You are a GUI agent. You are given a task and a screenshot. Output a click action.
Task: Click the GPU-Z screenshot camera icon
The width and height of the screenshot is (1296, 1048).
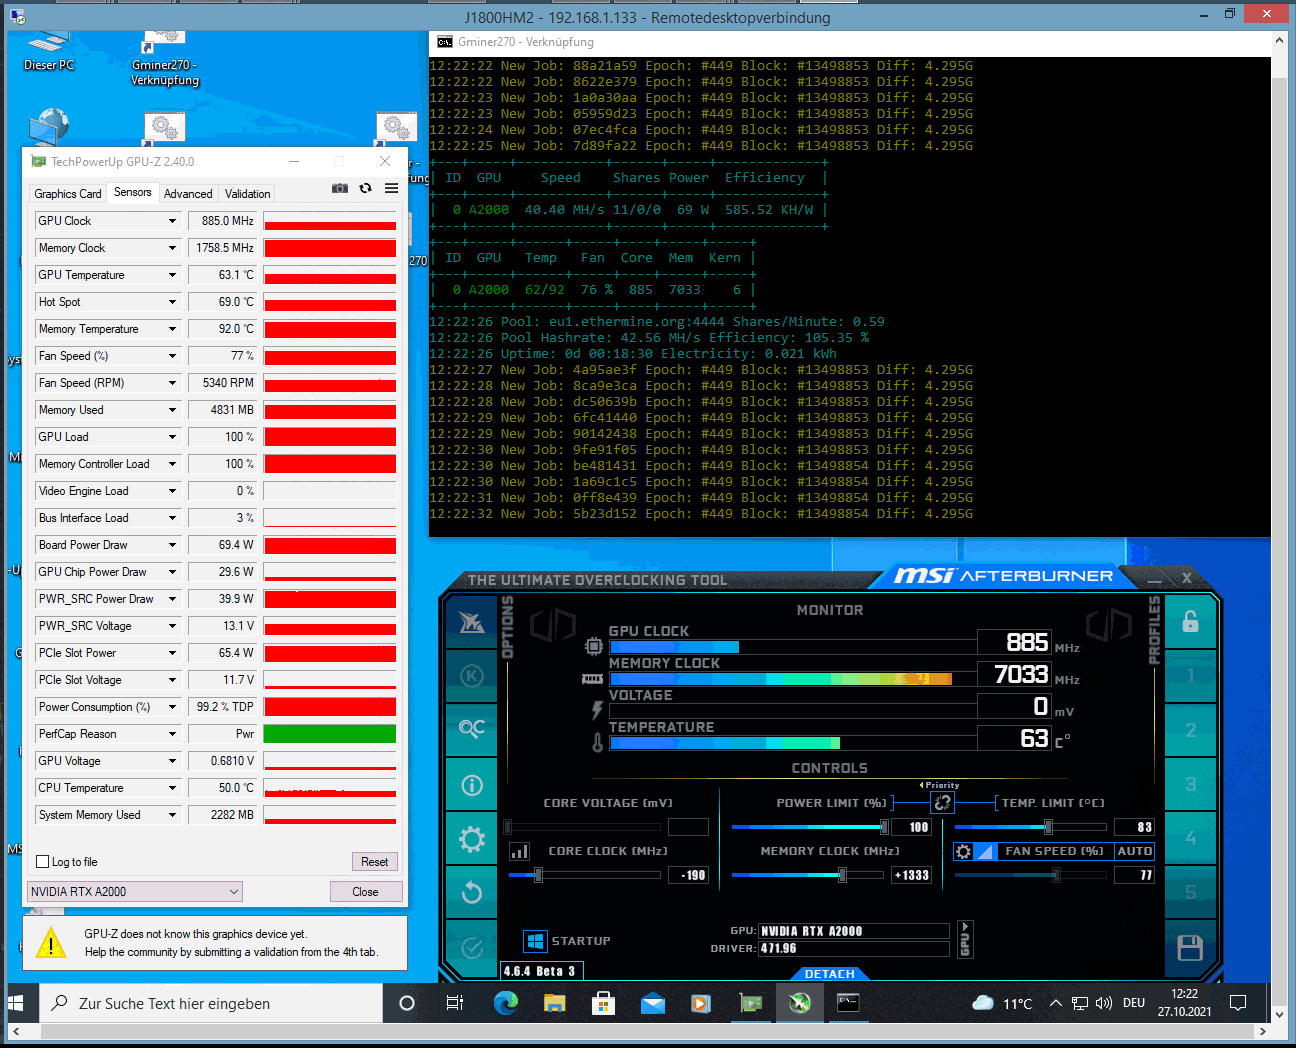point(340,188)
